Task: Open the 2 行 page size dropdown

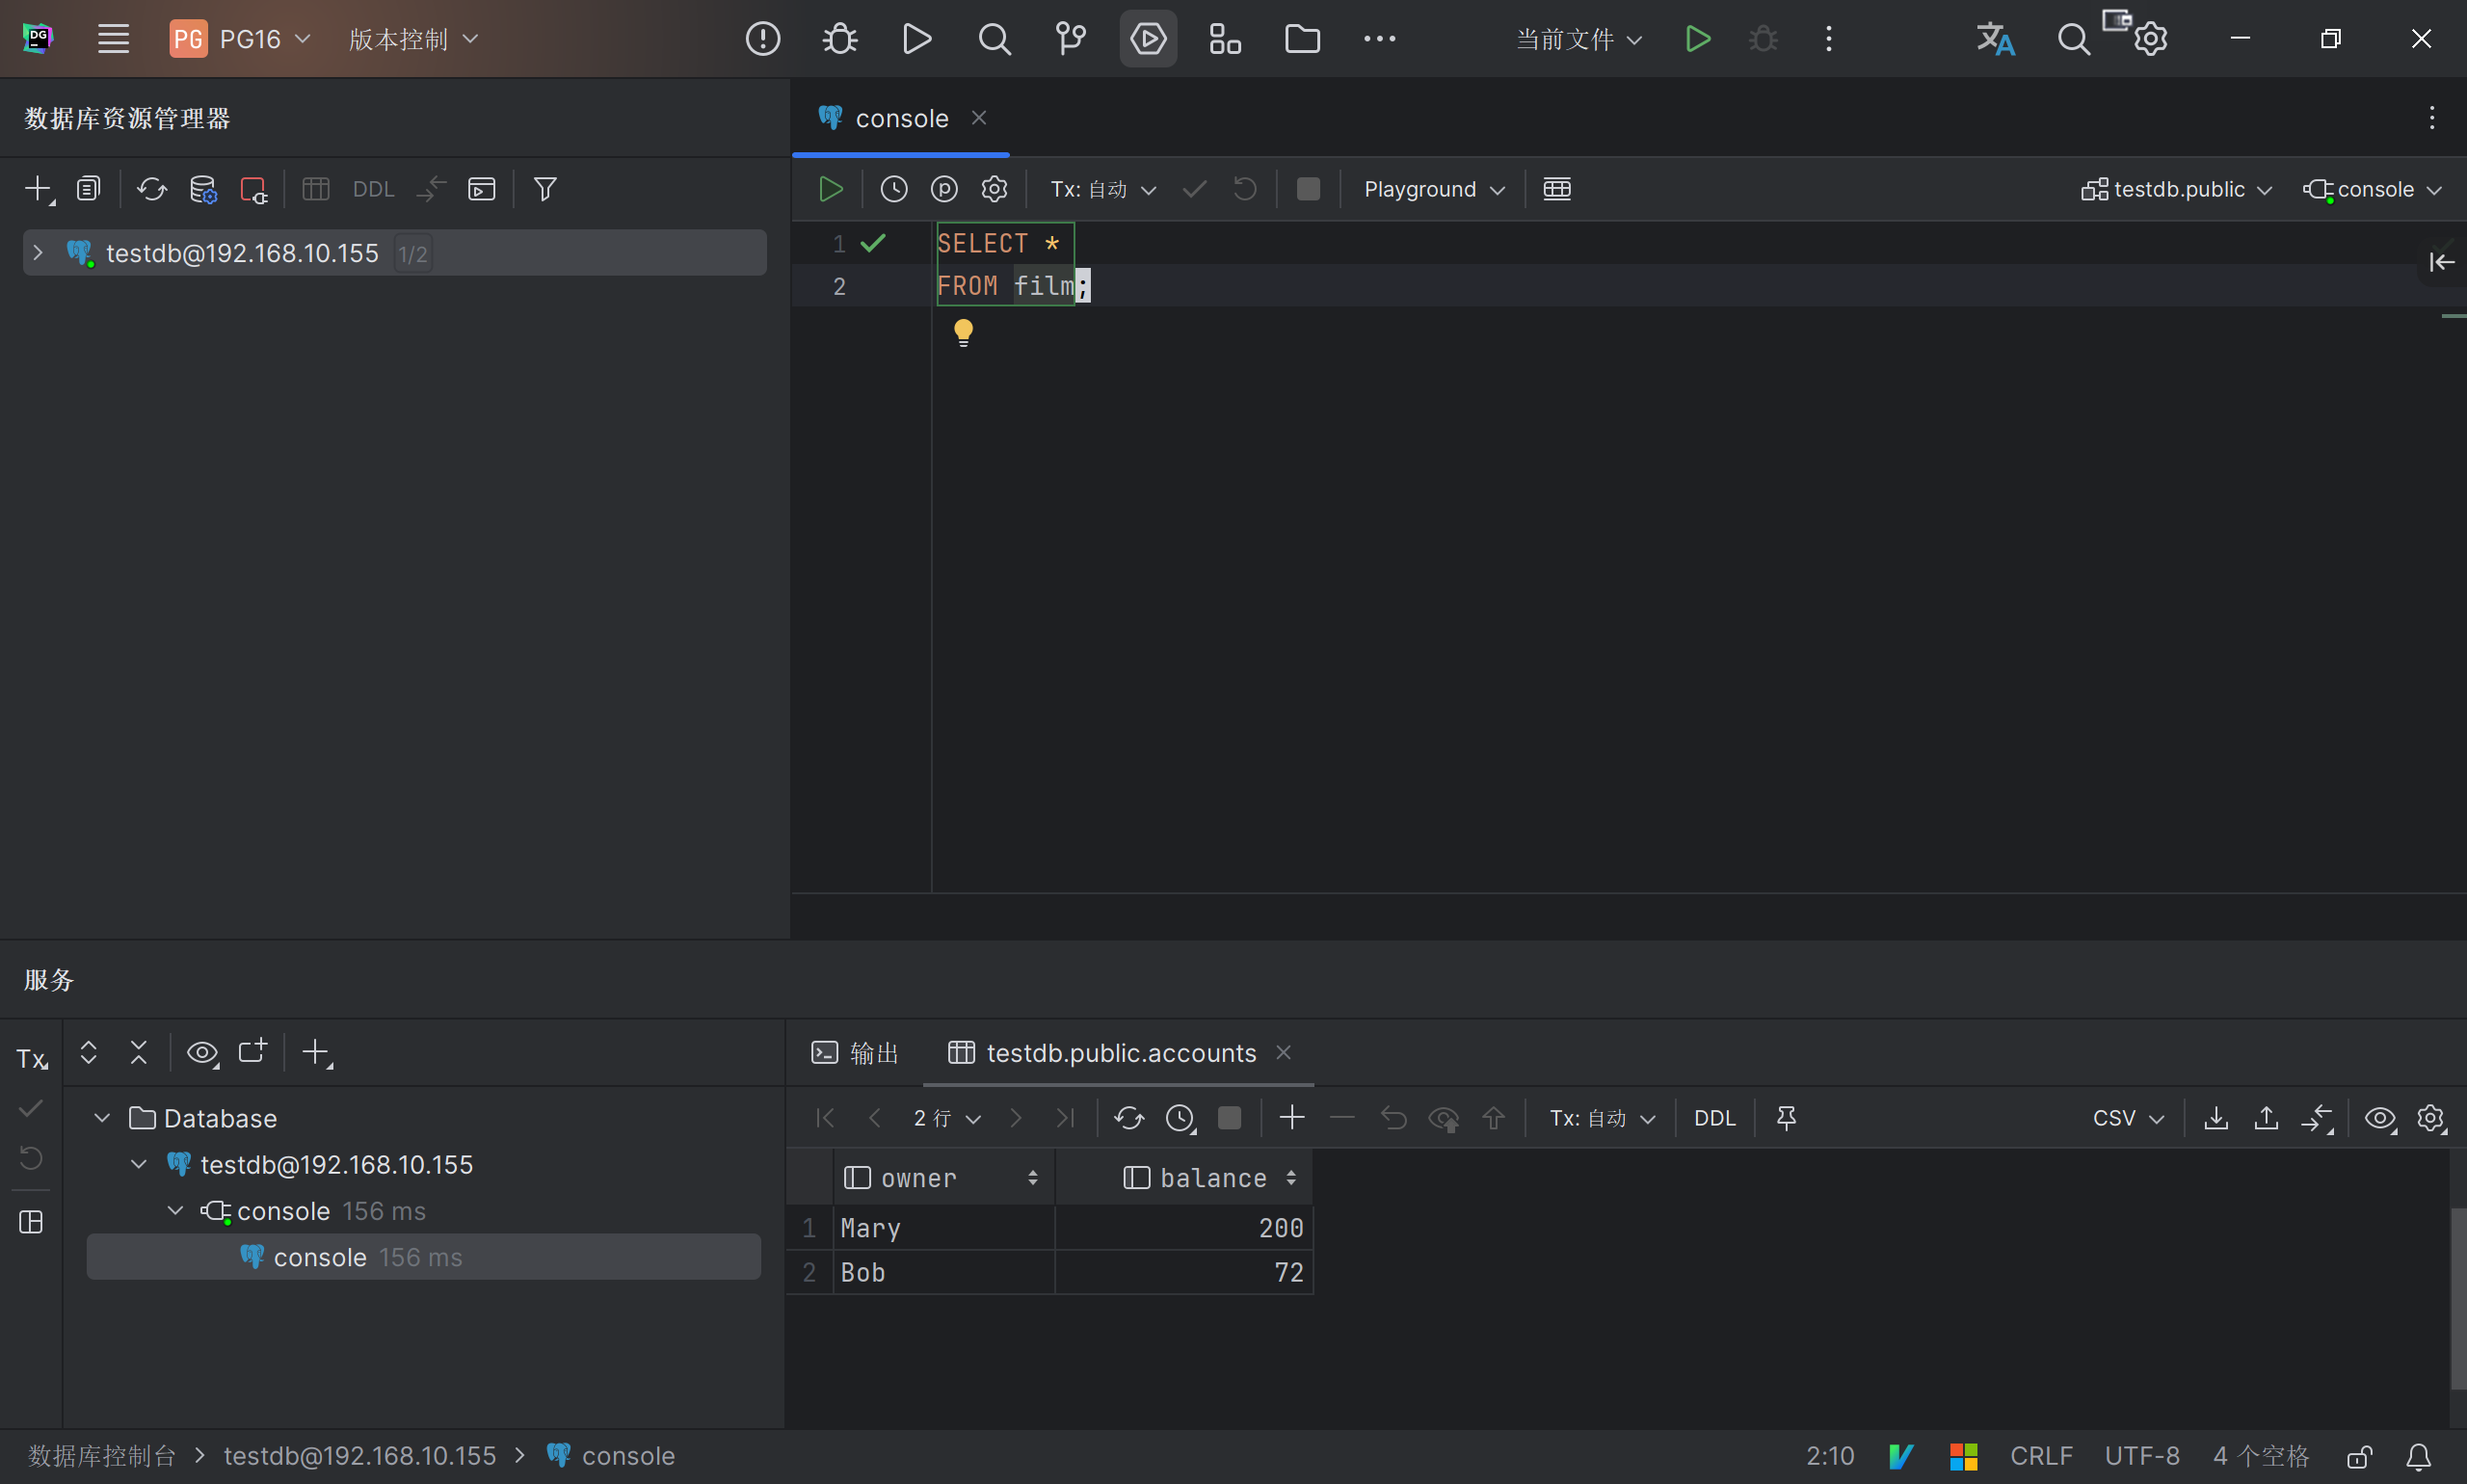Action: point(946,1117)
